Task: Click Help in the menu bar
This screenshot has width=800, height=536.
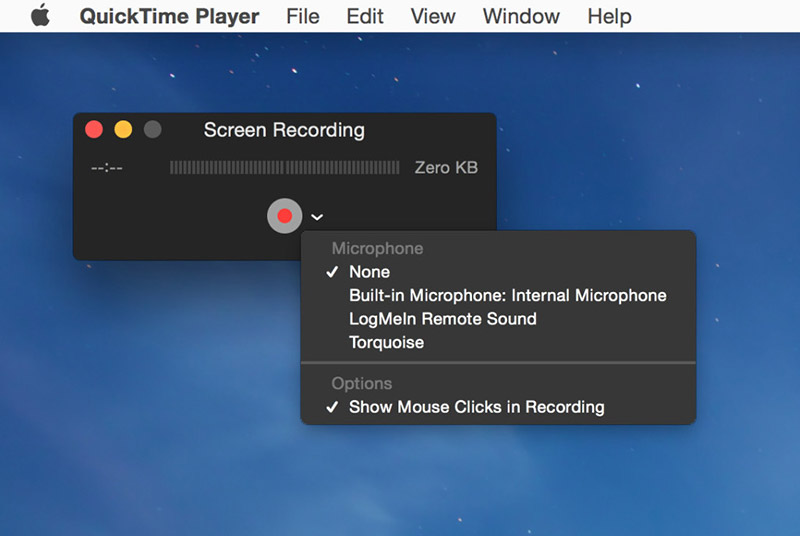Action: [609, 16]
